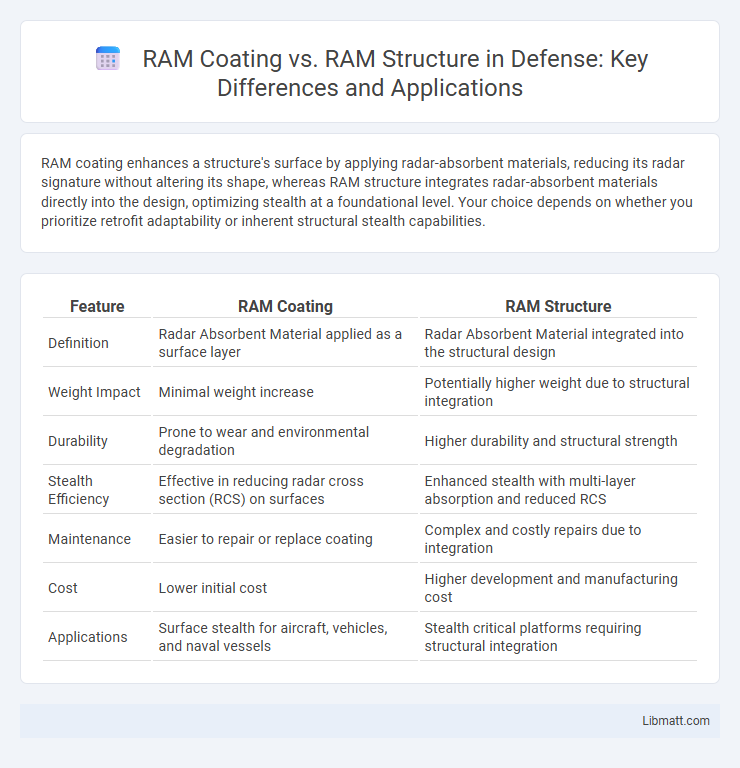Select the 'Stealth Efficiency' row label

[78, 490]
